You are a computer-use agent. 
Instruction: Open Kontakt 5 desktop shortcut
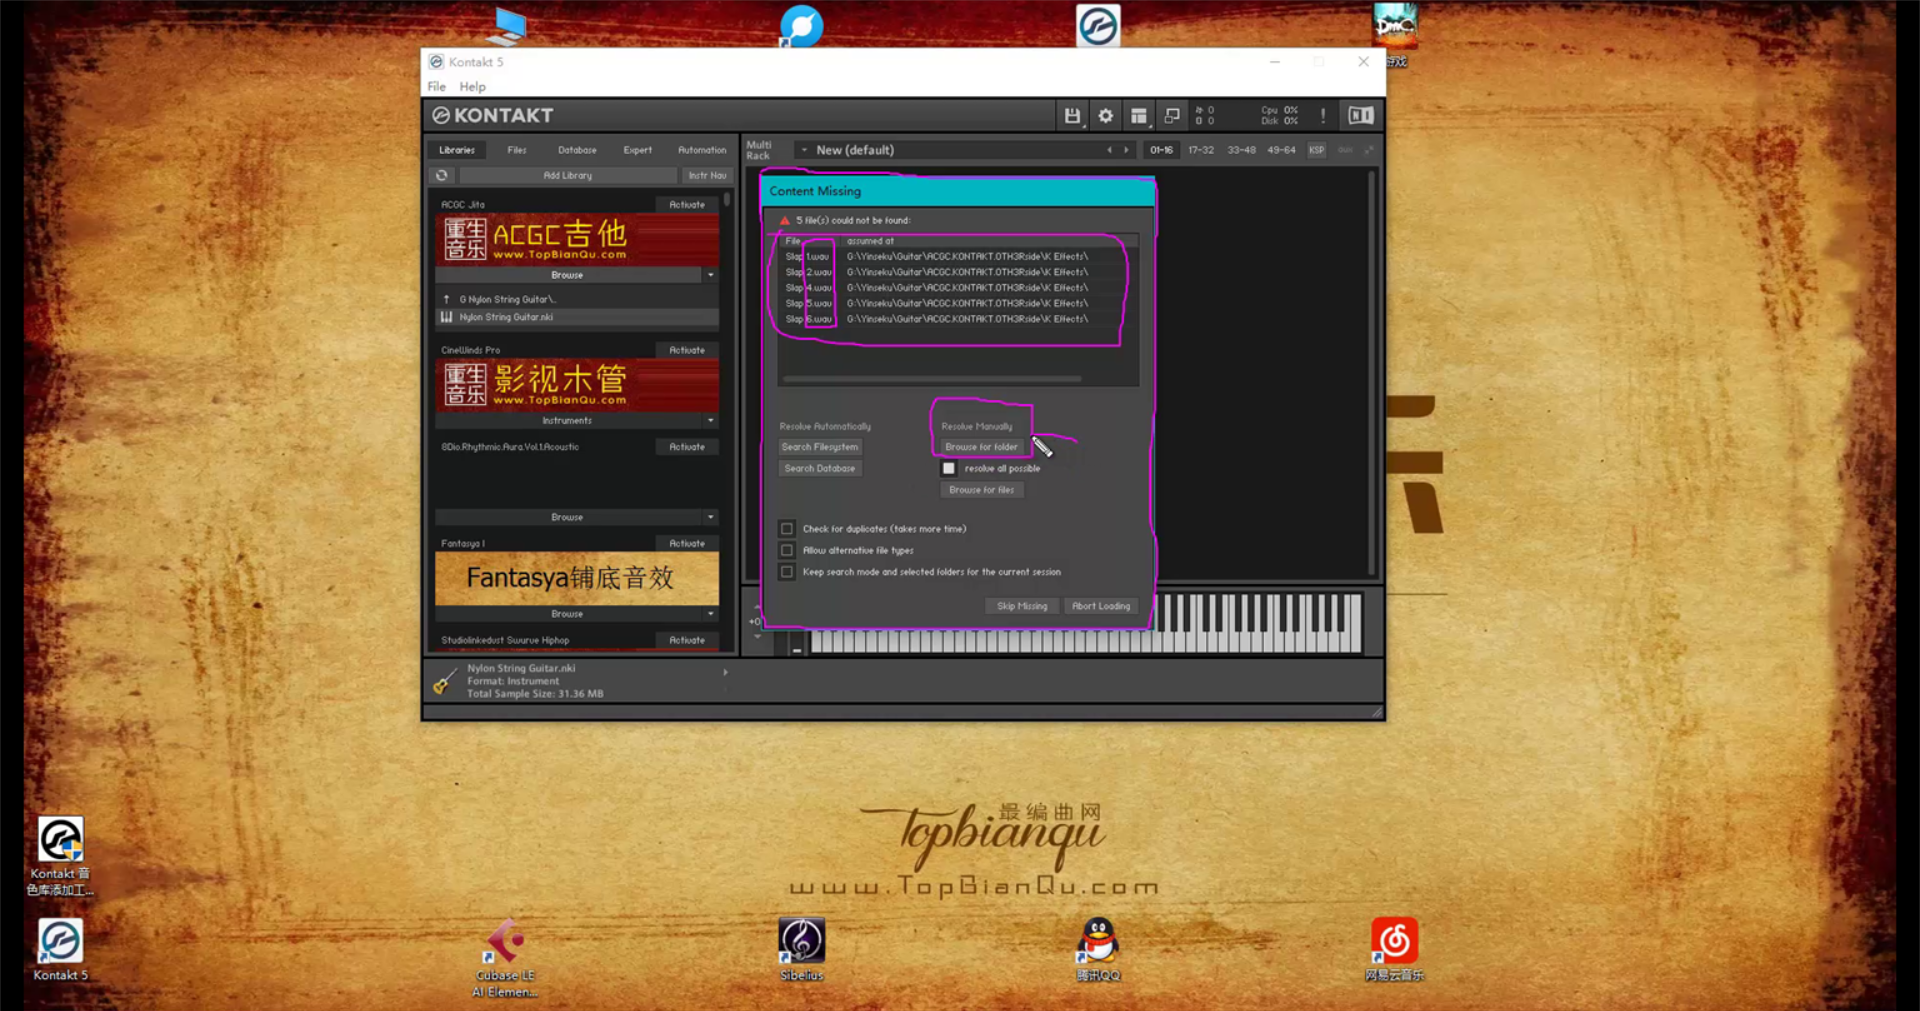(60, 950)
